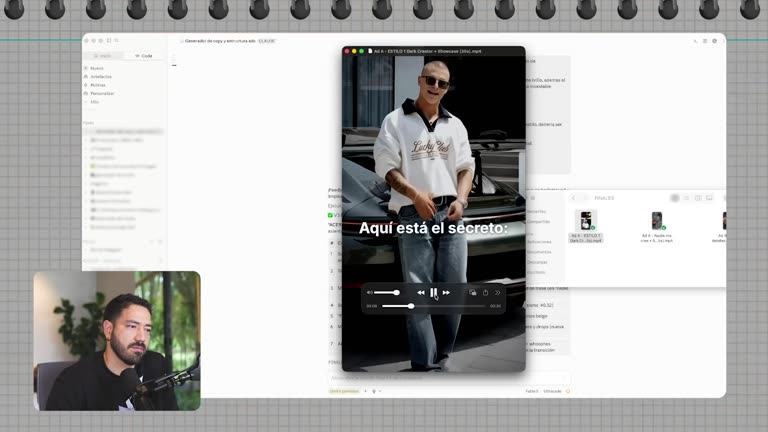Mute audio via the speaker icon
Screen dimensions: 768x432
[370, 292]
